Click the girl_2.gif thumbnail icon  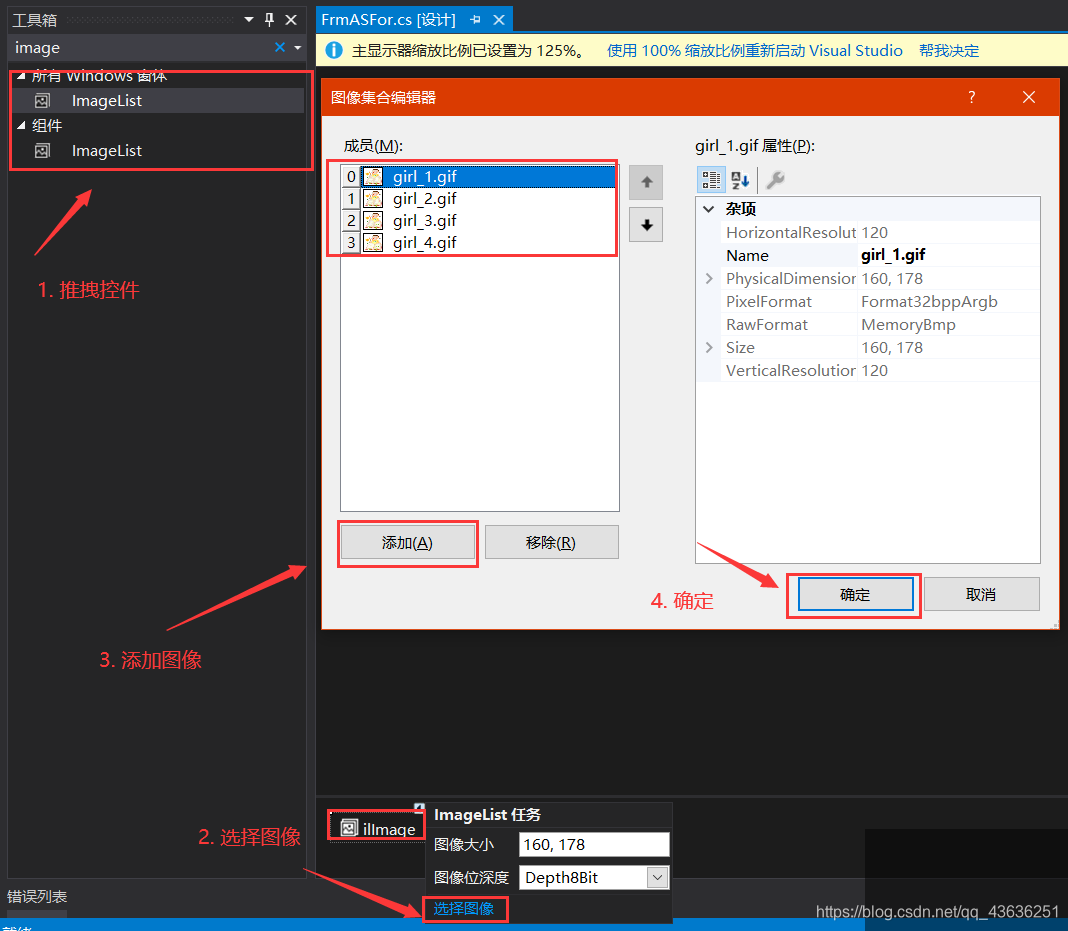tap(373, 199)
